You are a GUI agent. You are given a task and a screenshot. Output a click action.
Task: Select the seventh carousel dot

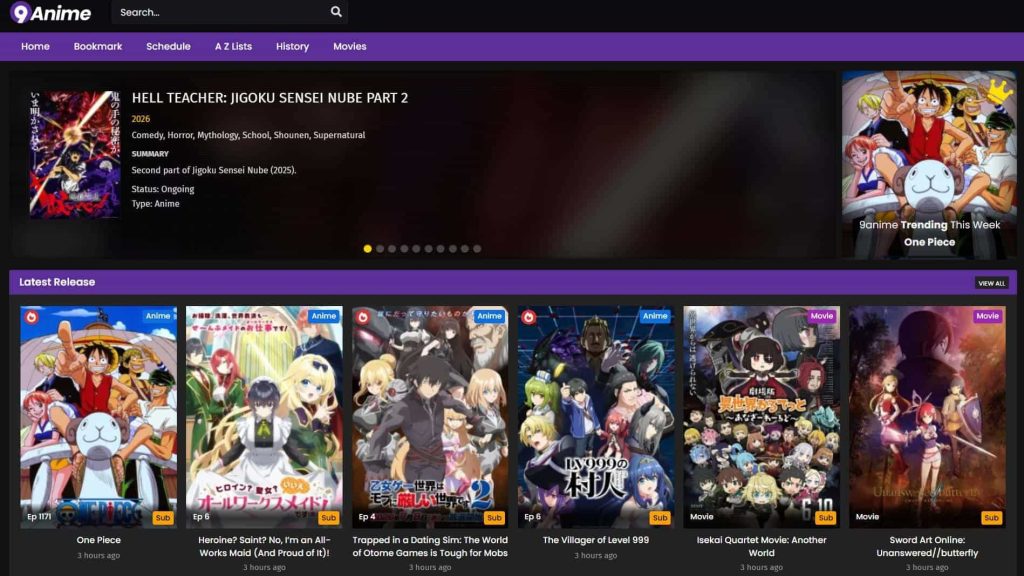pos(441,249)
